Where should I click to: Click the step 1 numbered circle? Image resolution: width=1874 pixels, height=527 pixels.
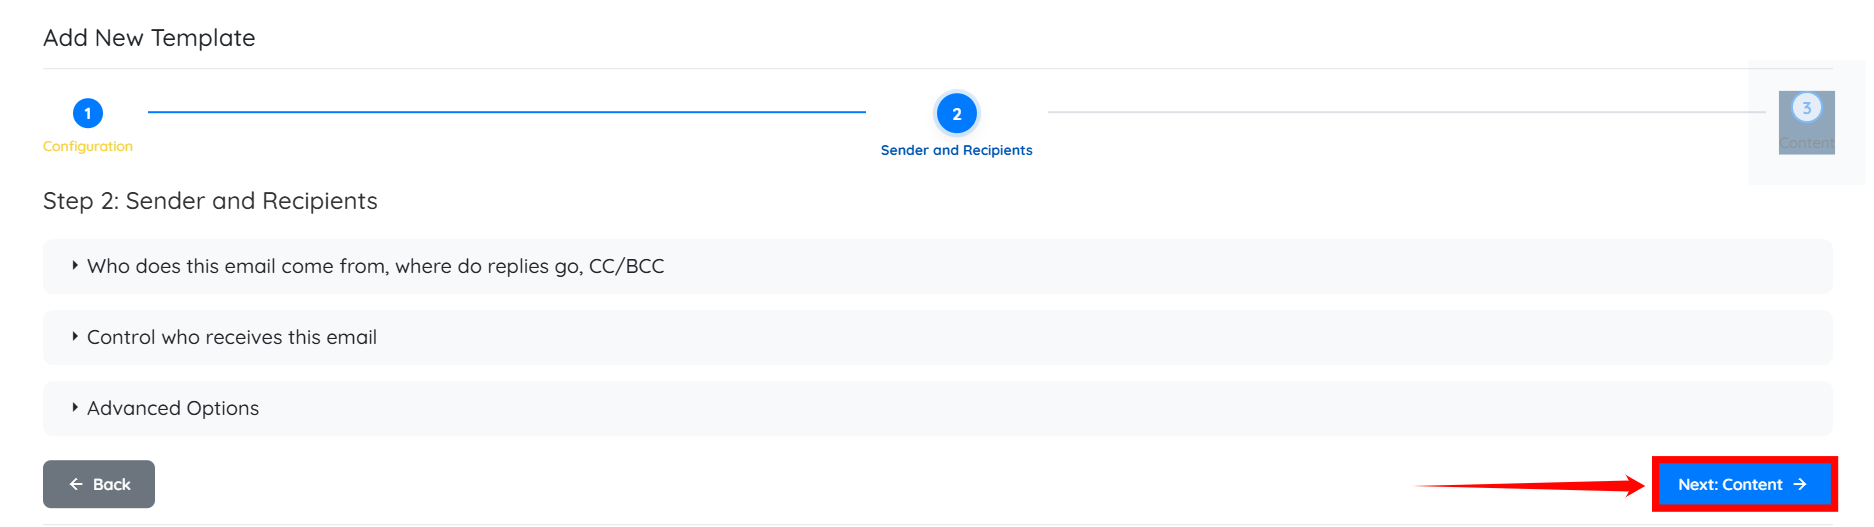pyautogui.click(x=88, y=113)
